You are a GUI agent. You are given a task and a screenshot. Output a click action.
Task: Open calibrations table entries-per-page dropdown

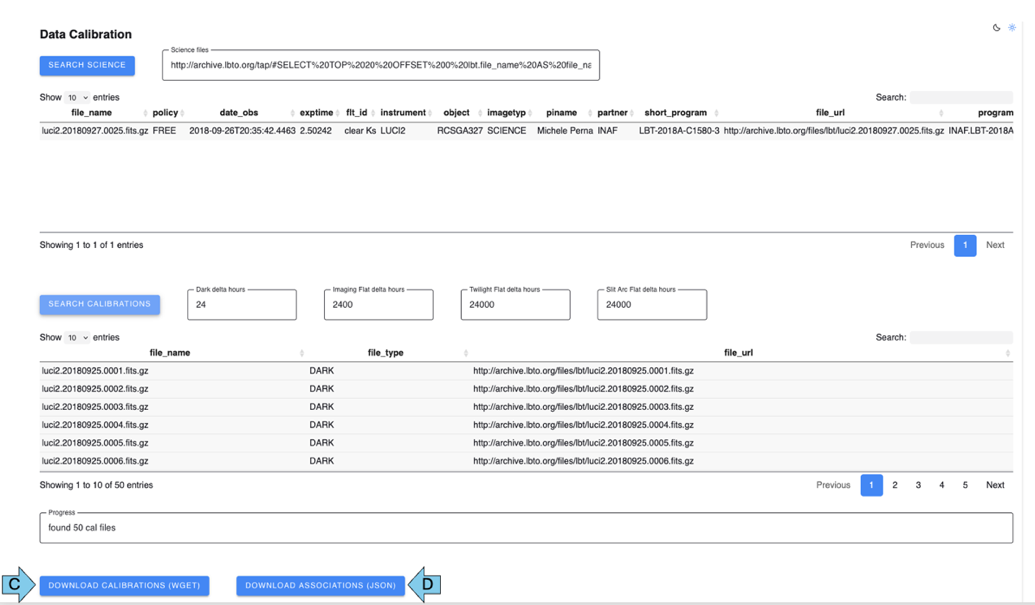(77, 338)
